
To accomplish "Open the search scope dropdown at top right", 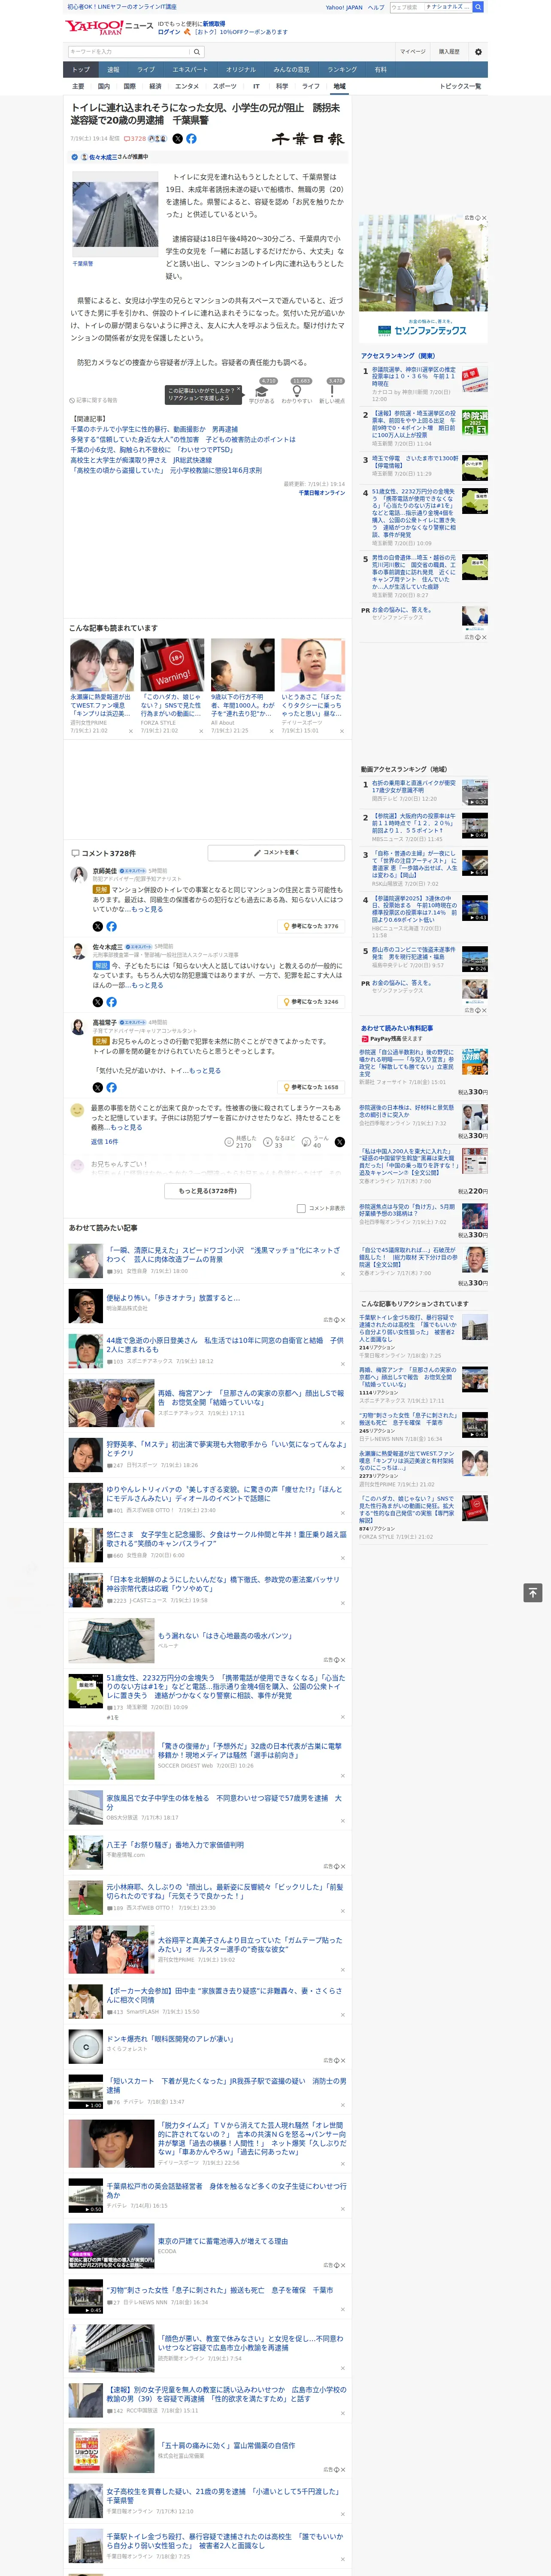I will click(448, 7).
